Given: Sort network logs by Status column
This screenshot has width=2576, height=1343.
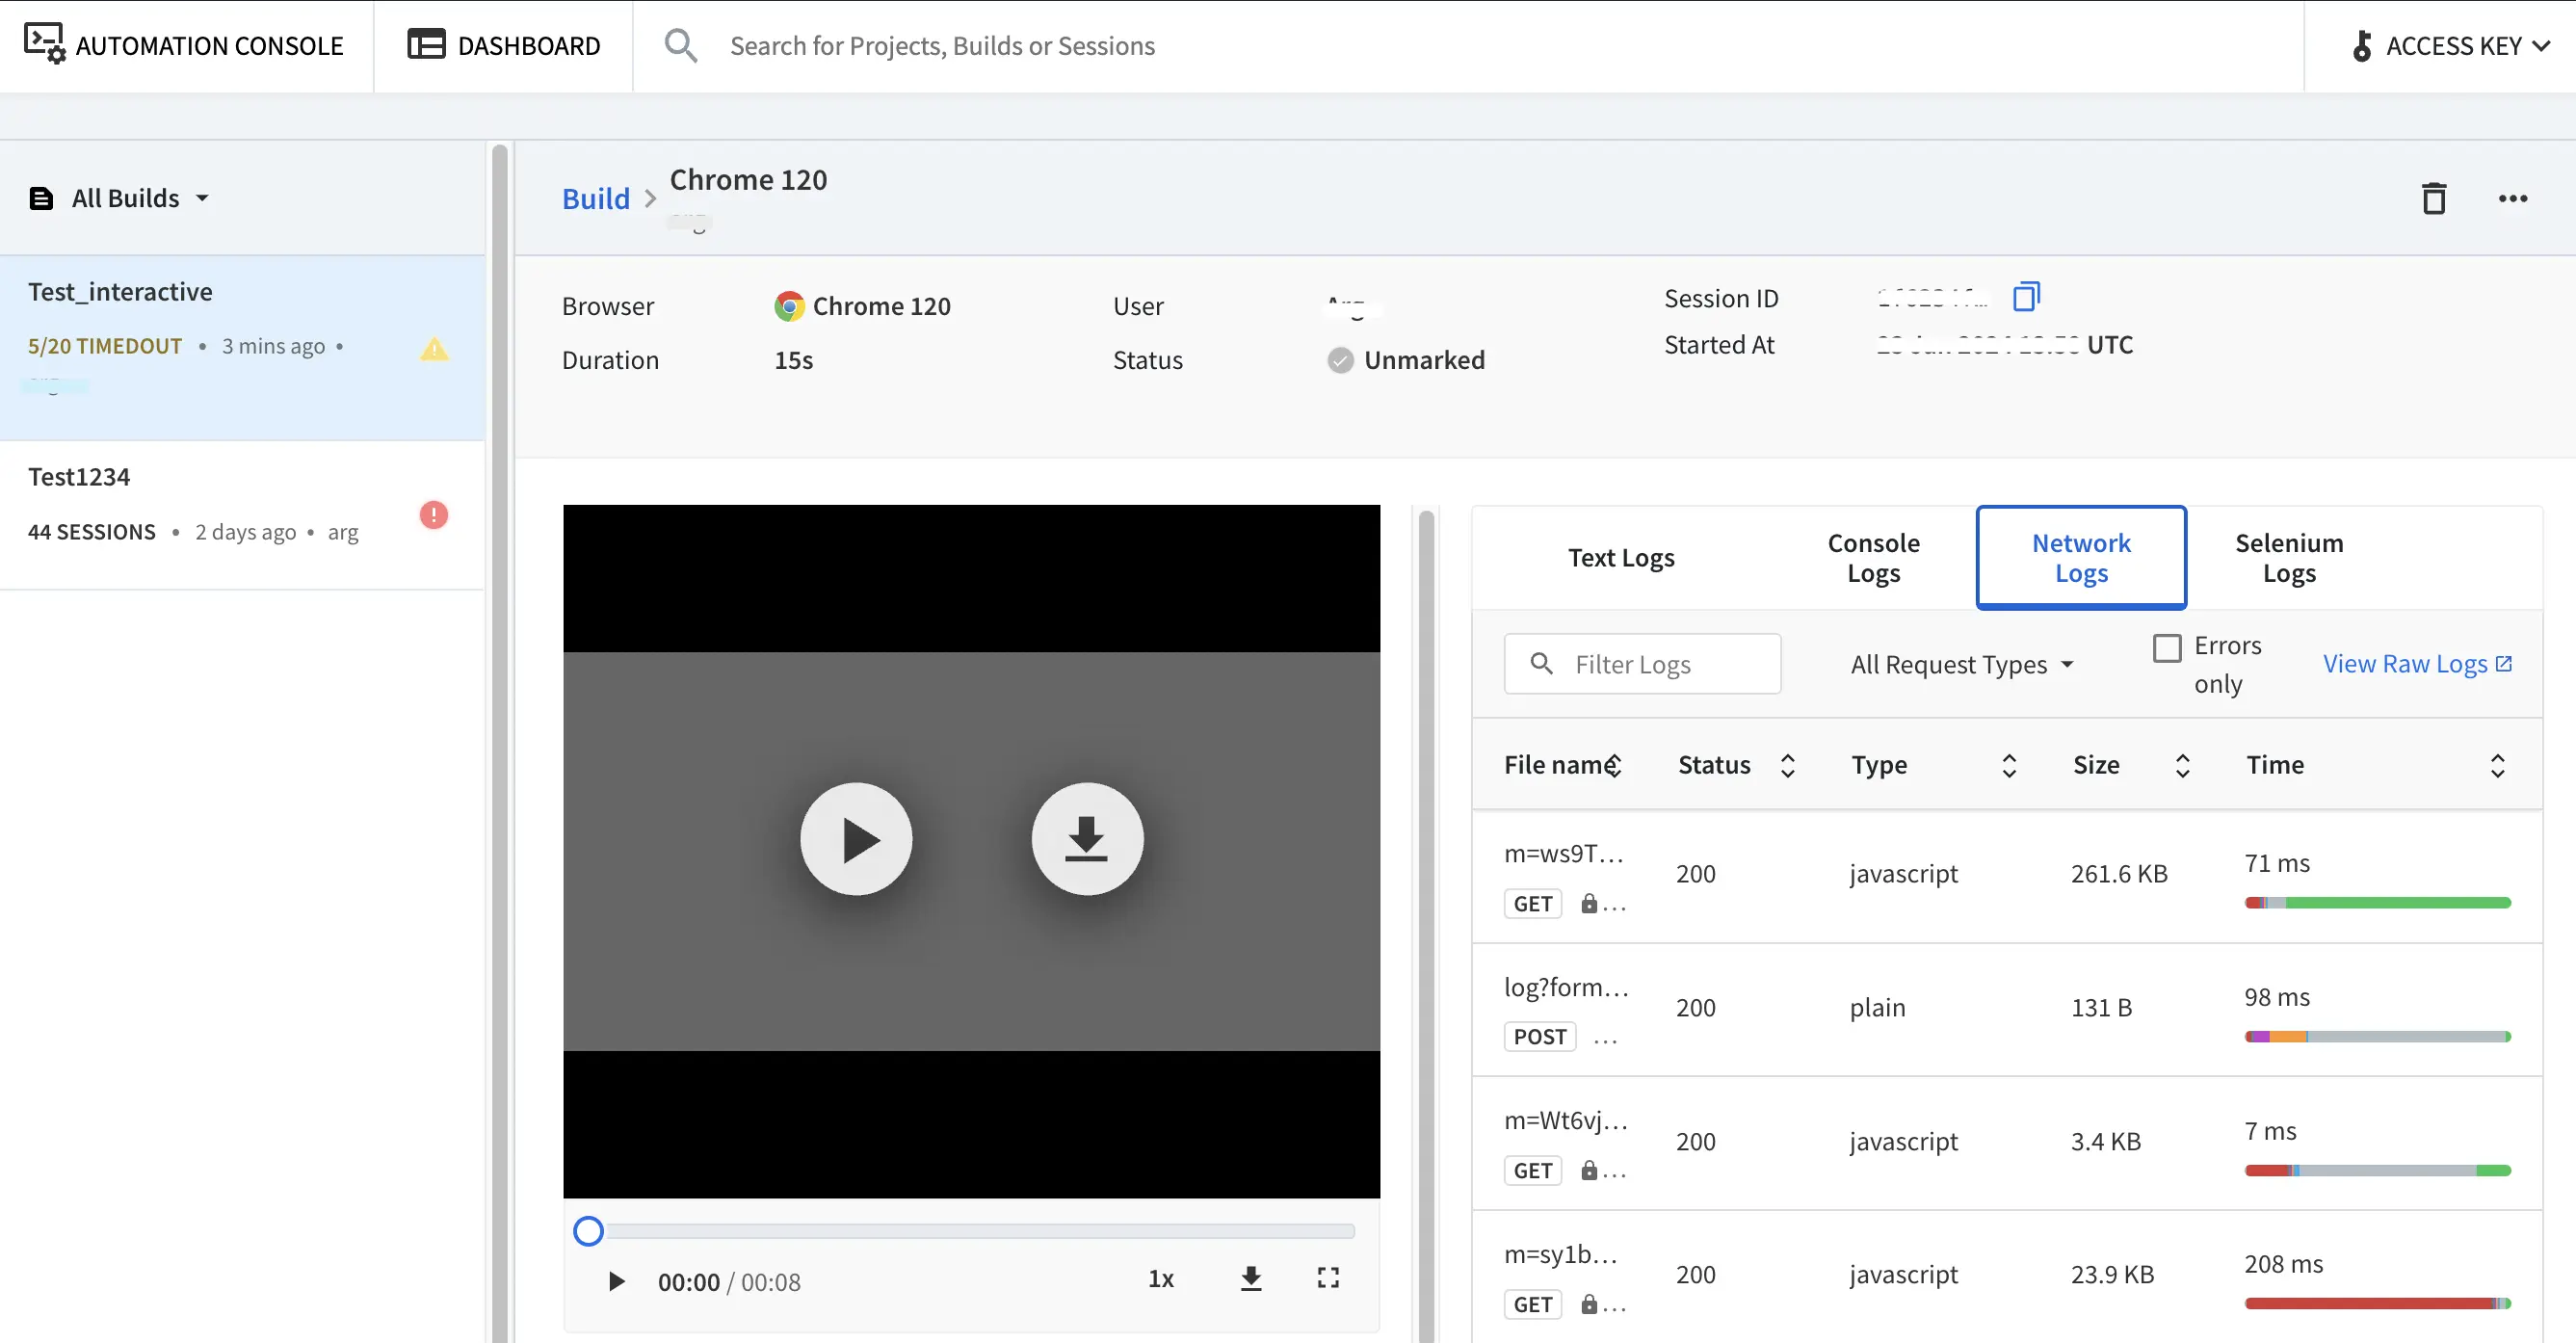Looking at the screenshot, I should pos(1787,765).
